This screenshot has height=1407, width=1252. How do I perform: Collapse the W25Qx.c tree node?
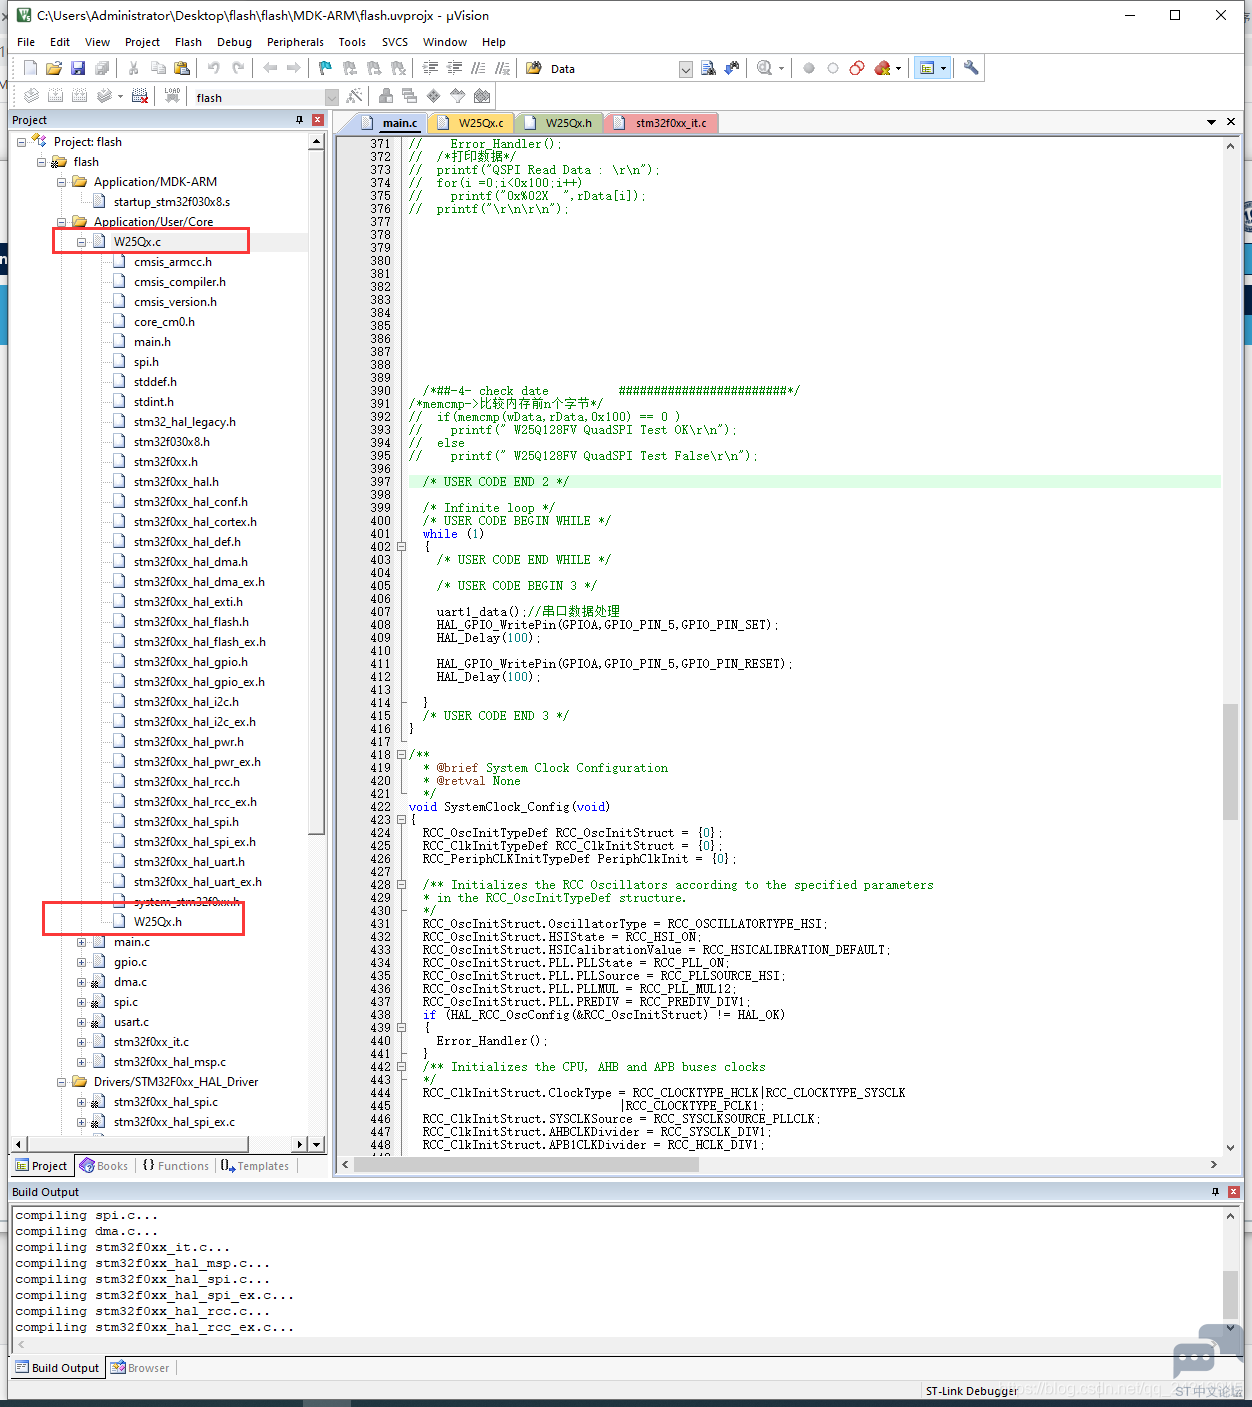[x=82, y=242]
